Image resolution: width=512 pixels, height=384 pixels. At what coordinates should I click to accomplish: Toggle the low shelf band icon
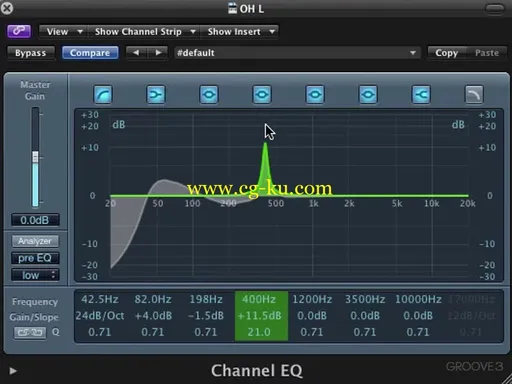click(156, 95)
